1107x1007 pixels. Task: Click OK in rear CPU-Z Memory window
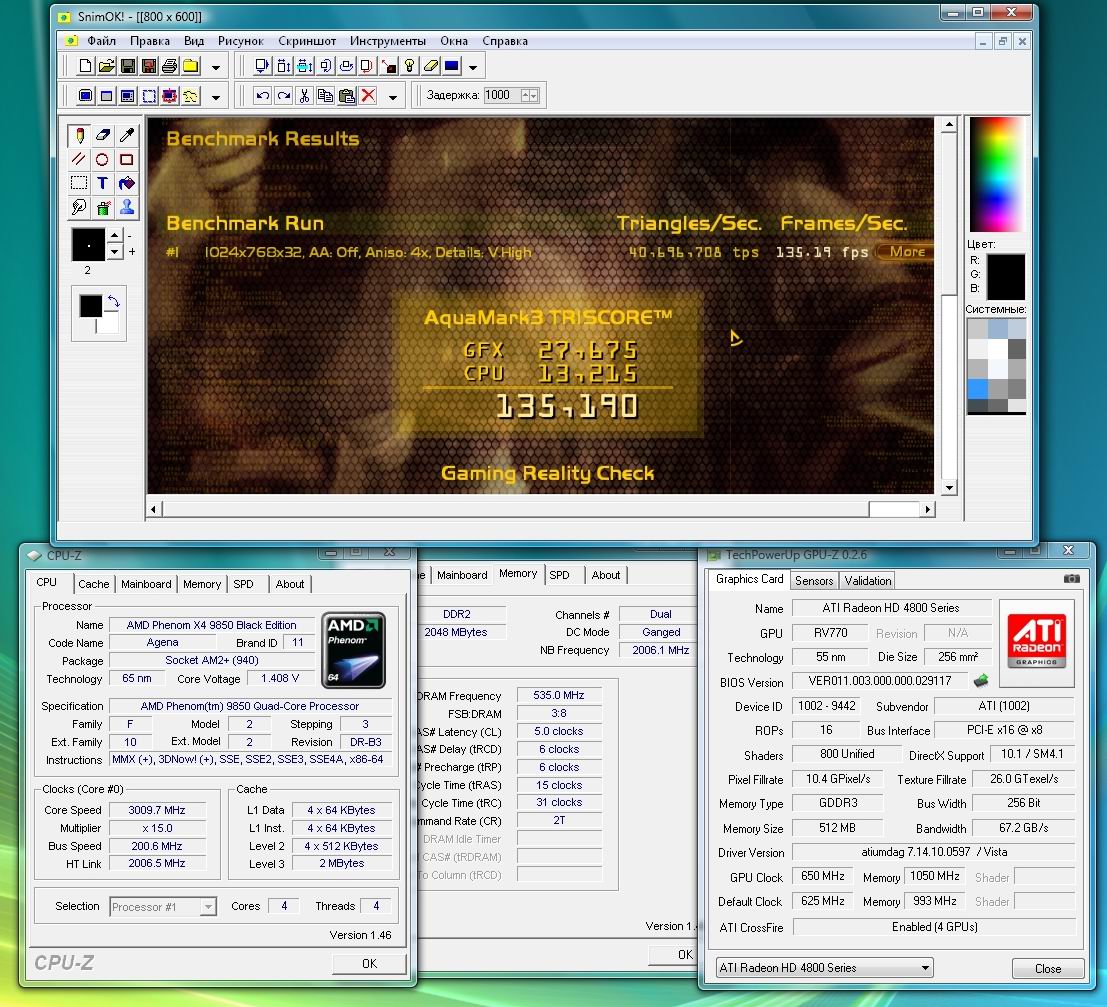coord(674,954)
